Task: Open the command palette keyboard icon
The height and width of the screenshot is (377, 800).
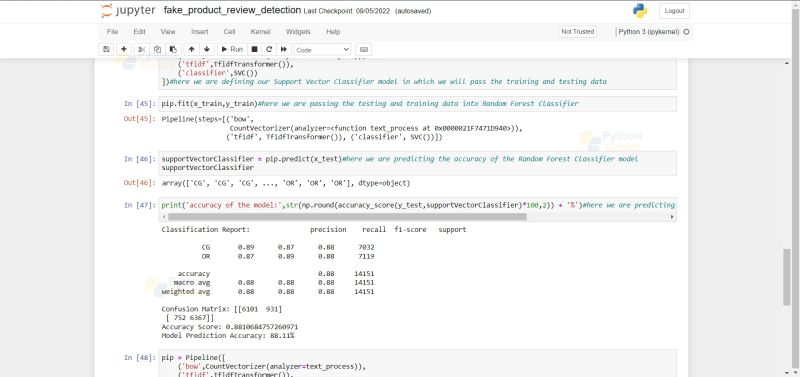Action: (x=364, y=49)
